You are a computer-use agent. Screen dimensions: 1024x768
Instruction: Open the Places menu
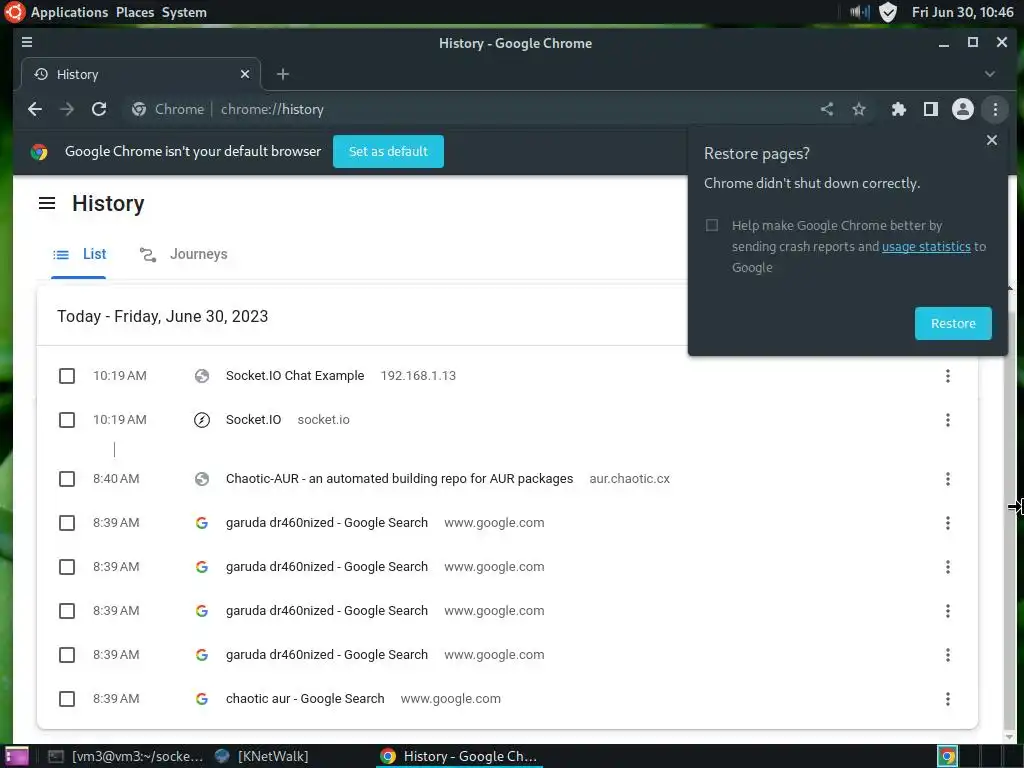click(135, 12)
